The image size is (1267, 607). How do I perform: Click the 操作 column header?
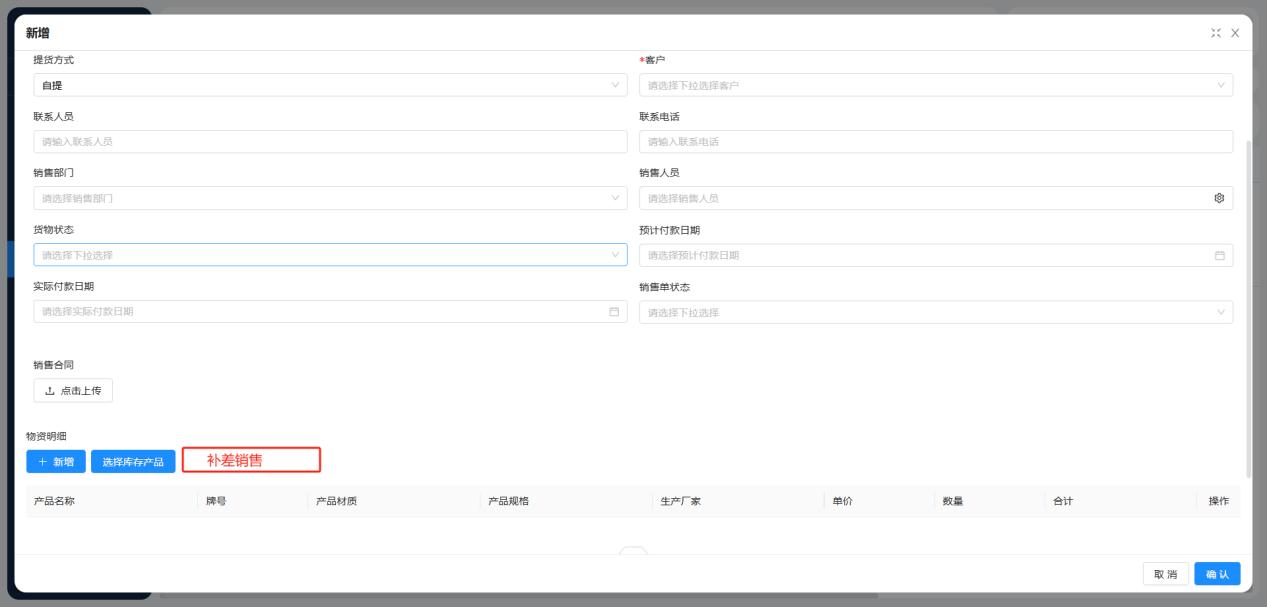click(1219, 501)
